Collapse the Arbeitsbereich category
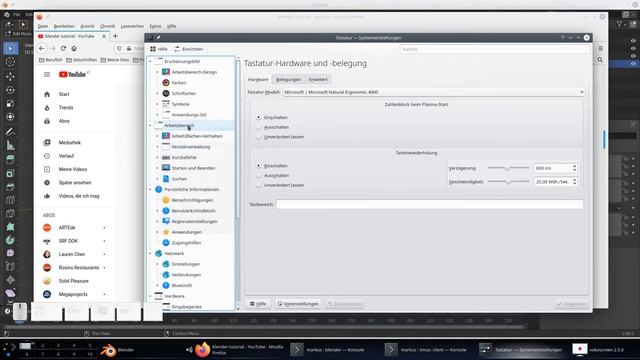 tap(150, 125)
